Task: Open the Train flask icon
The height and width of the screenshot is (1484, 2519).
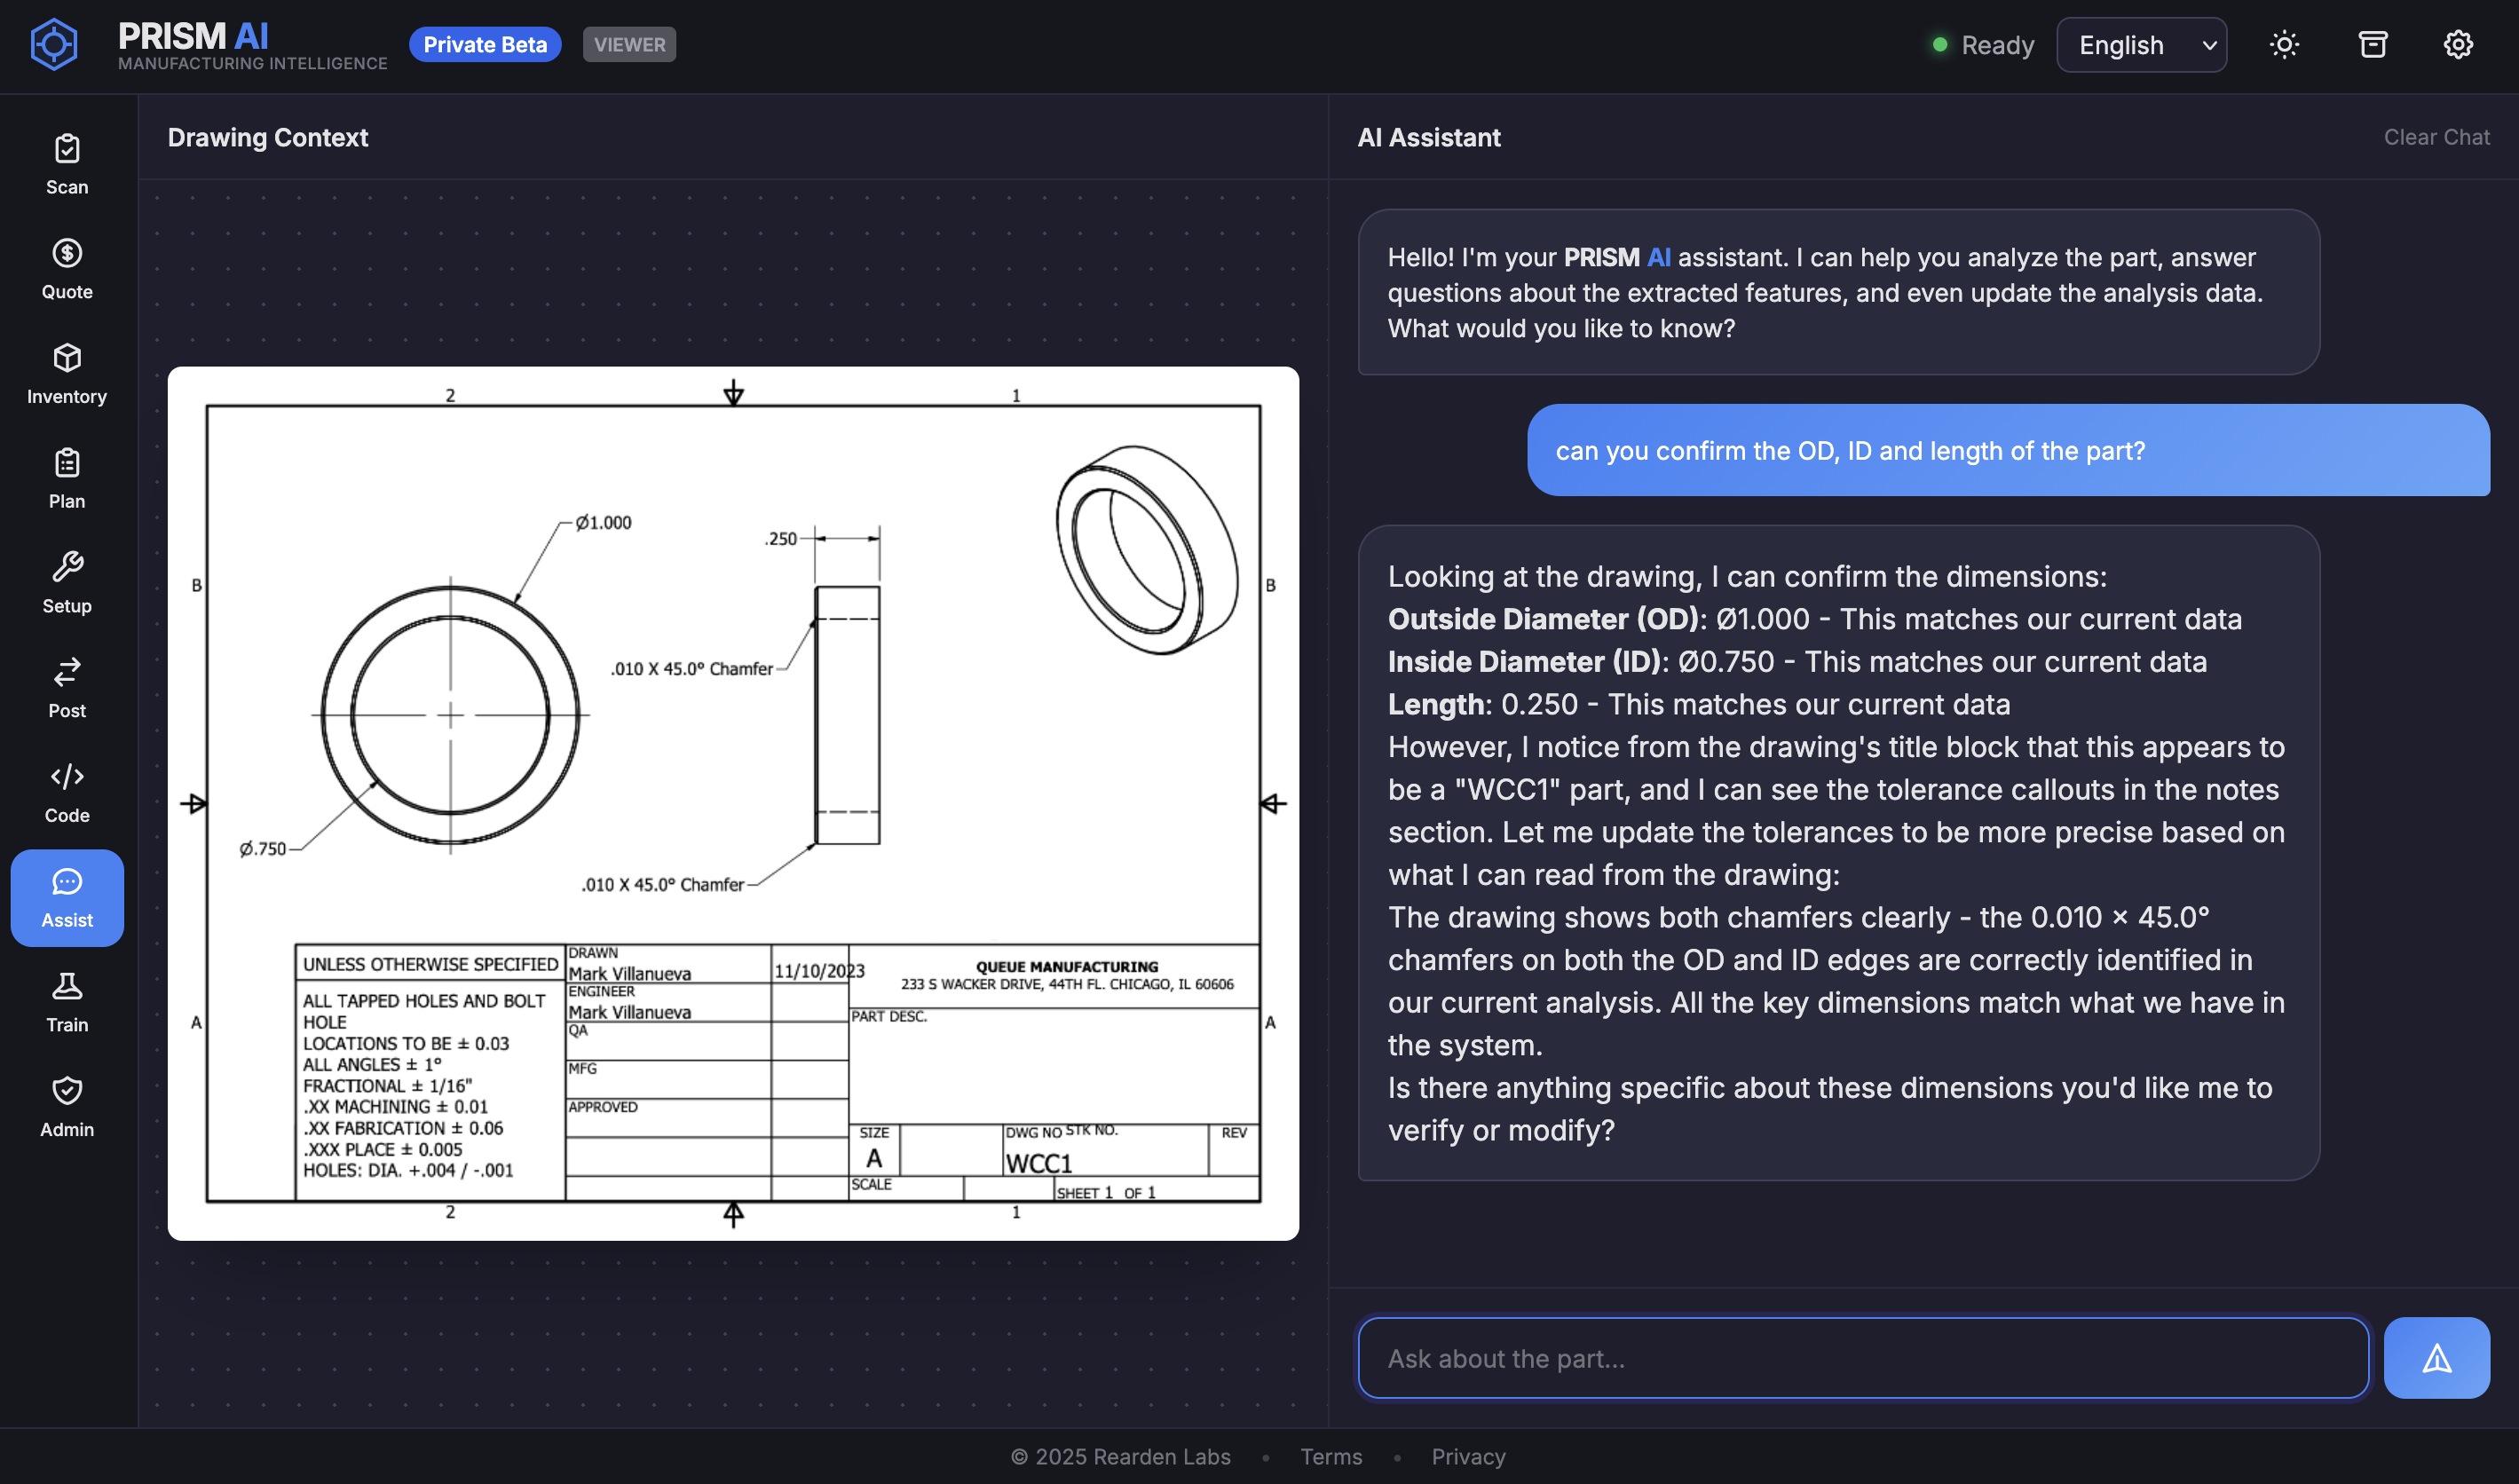Action: (67, 1002)
